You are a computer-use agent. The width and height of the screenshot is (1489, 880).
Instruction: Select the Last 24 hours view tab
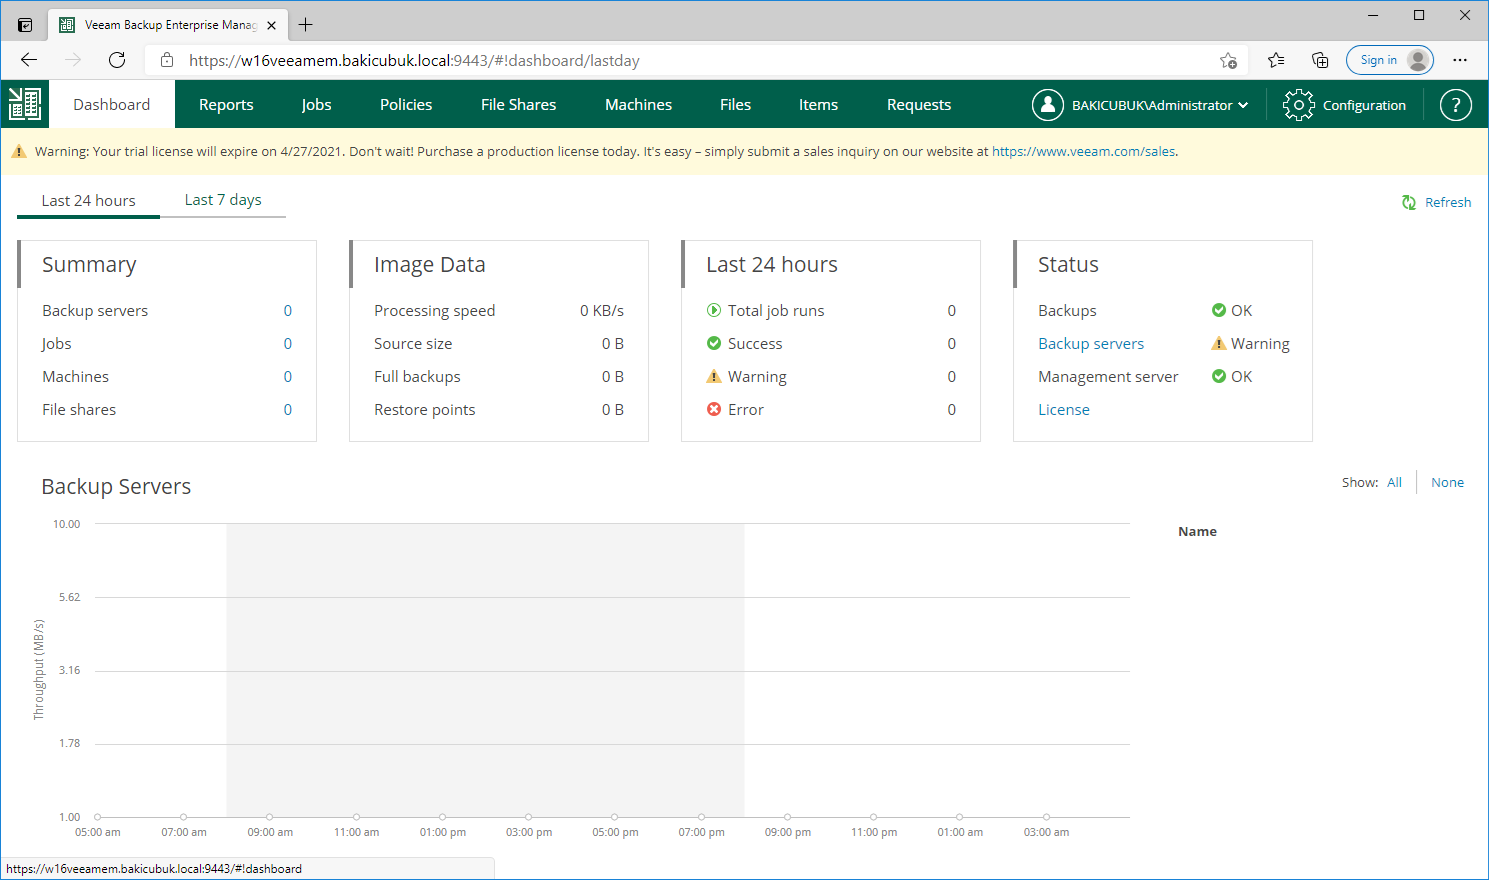point(88,200)
